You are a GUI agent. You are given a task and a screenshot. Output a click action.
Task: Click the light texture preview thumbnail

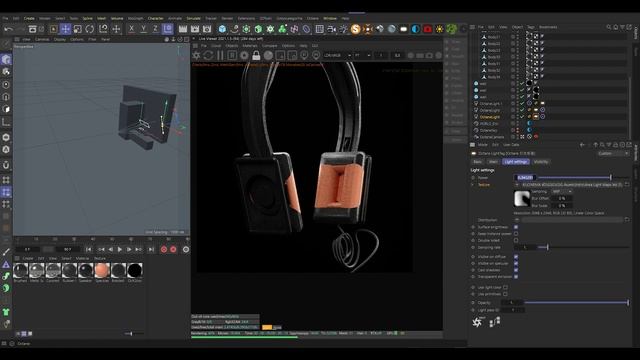tap(522, 199)
